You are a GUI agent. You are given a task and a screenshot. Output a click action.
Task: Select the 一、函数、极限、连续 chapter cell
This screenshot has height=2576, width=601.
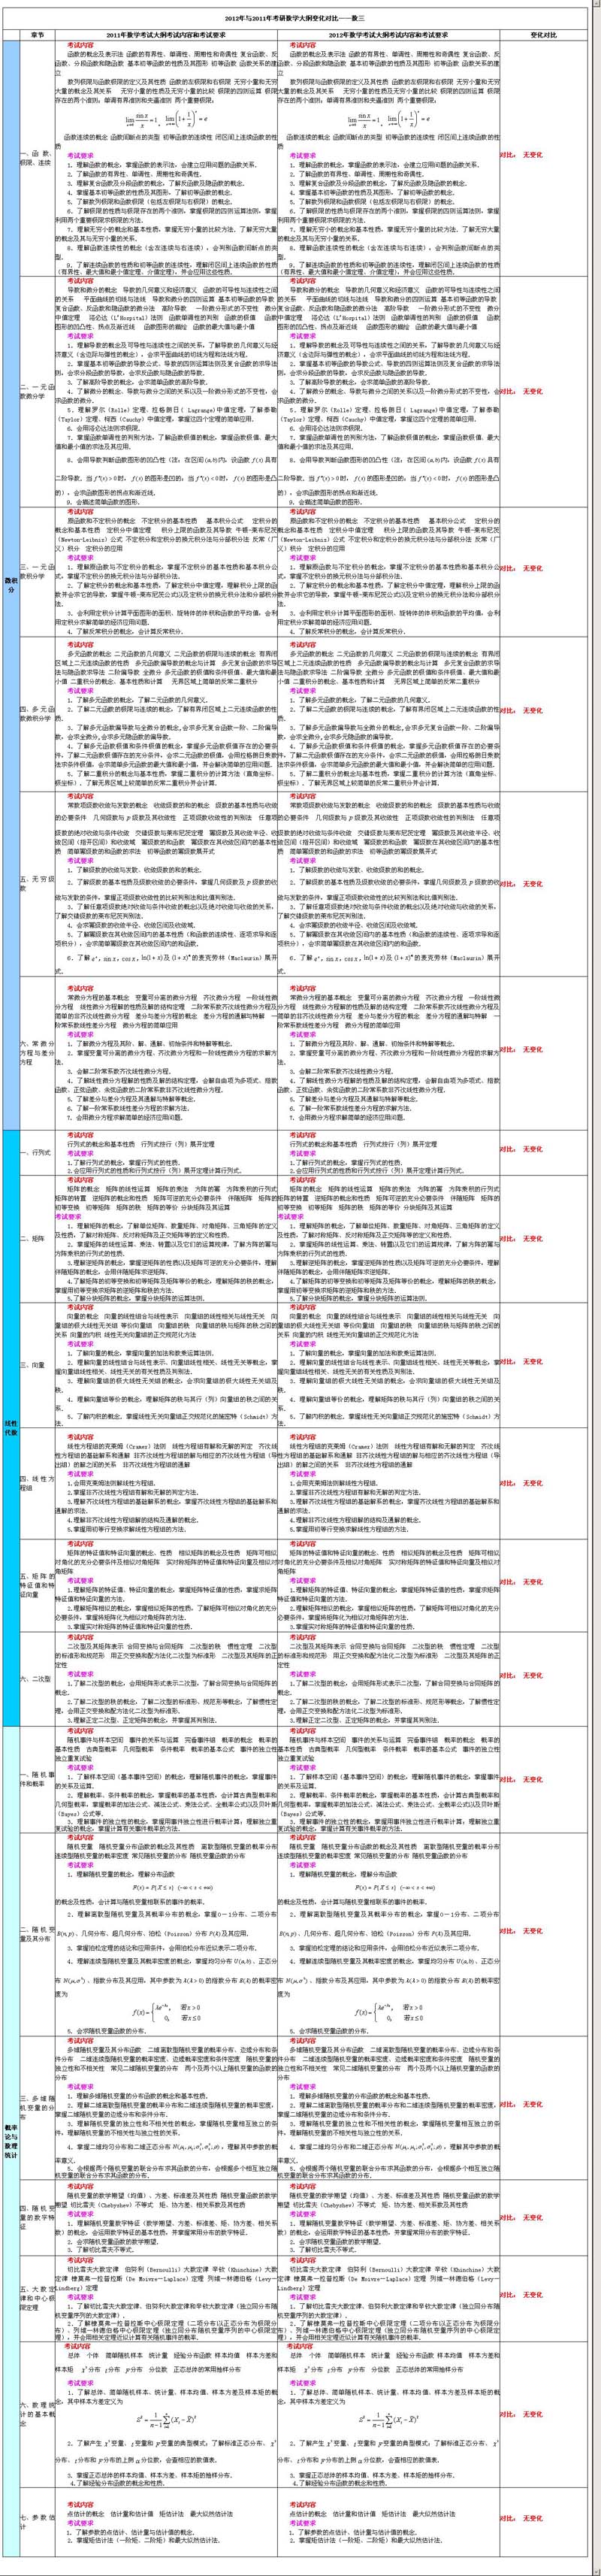(37, 155)
